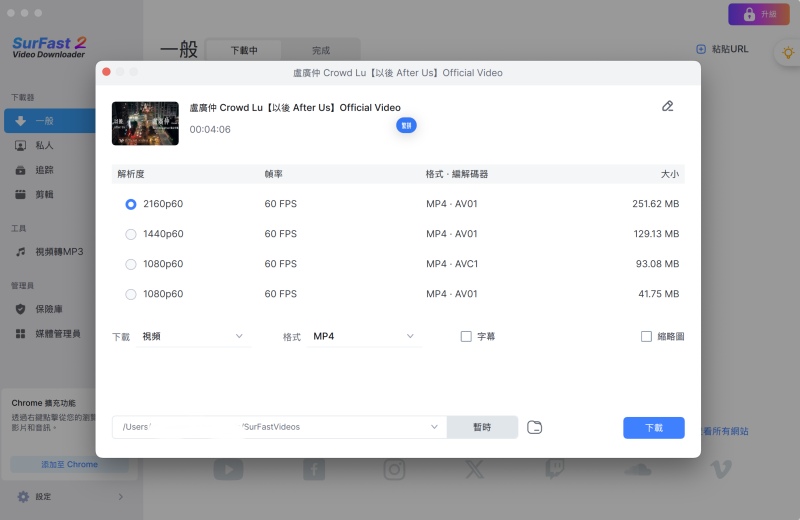Click the Instagram icon in the background window
800x520 pixels.
point(394,469)
